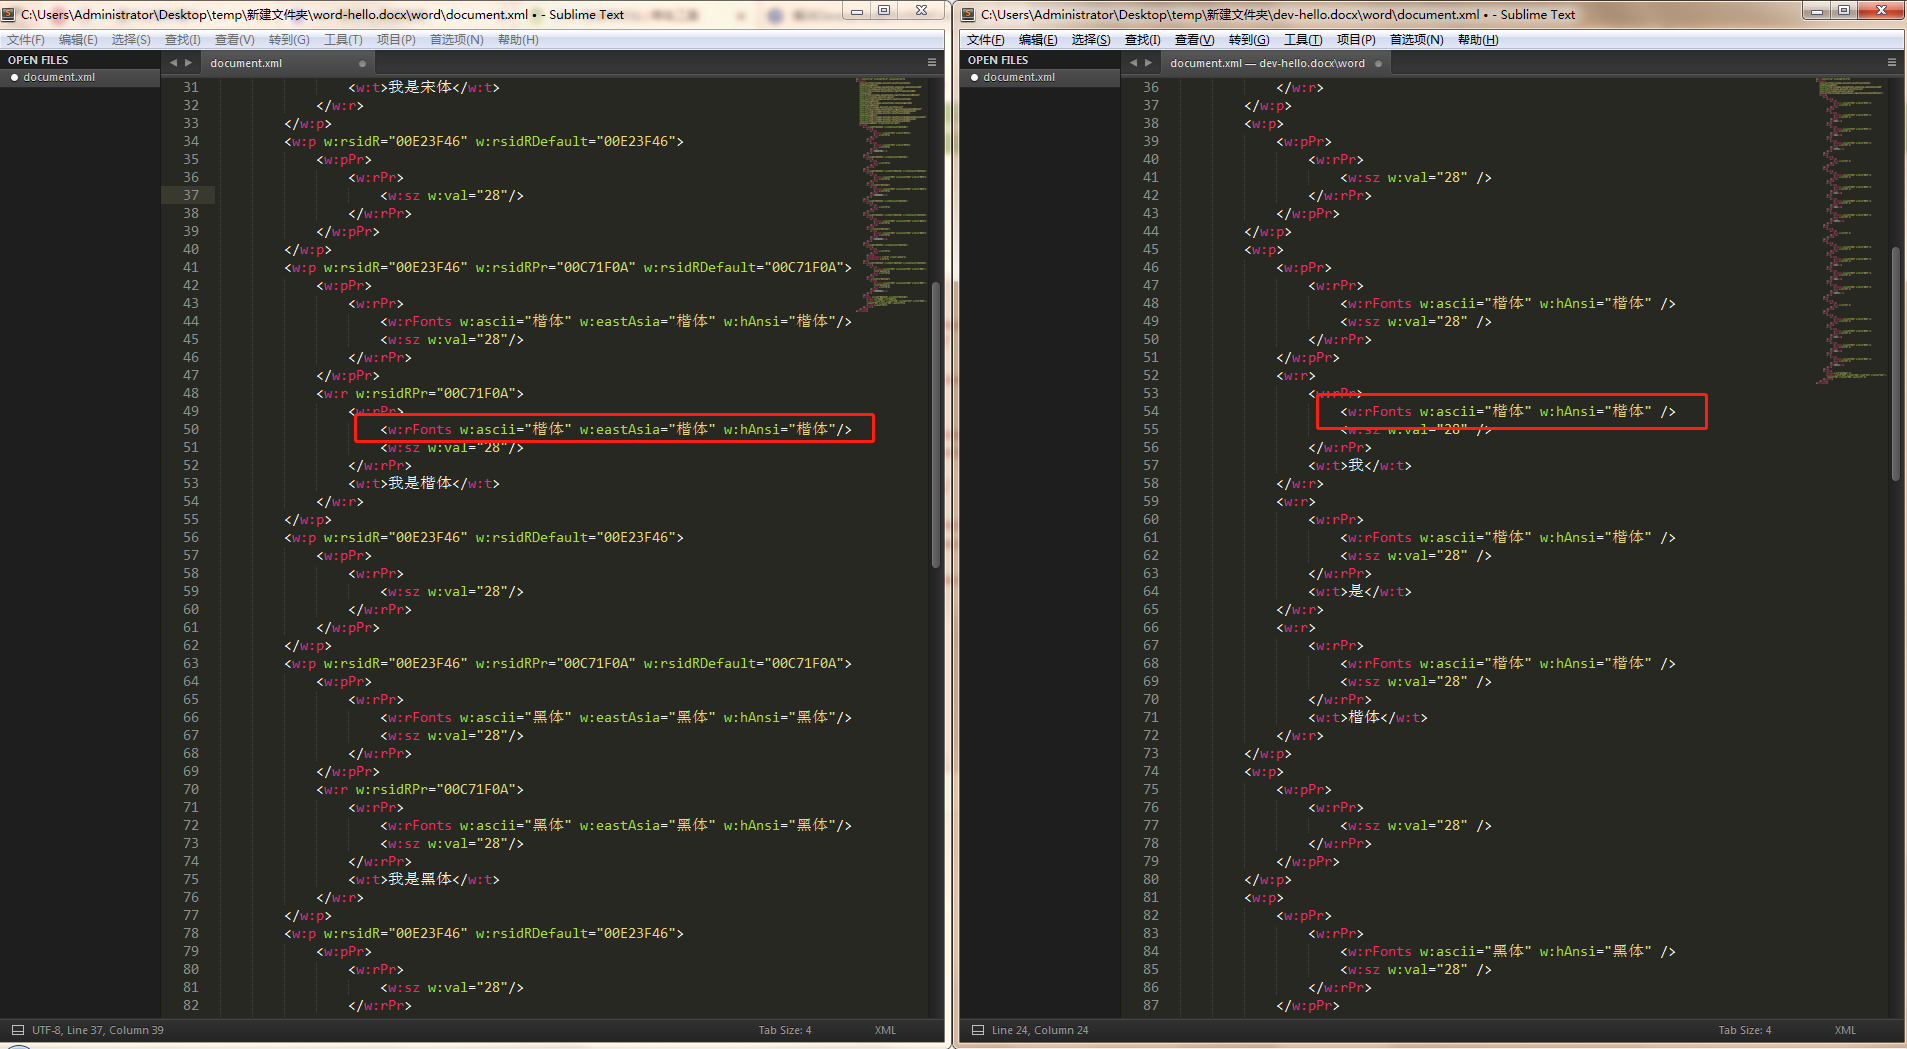Maximize the left Sublime Text window
1907x1049 pixels.
tap(884, 10)
